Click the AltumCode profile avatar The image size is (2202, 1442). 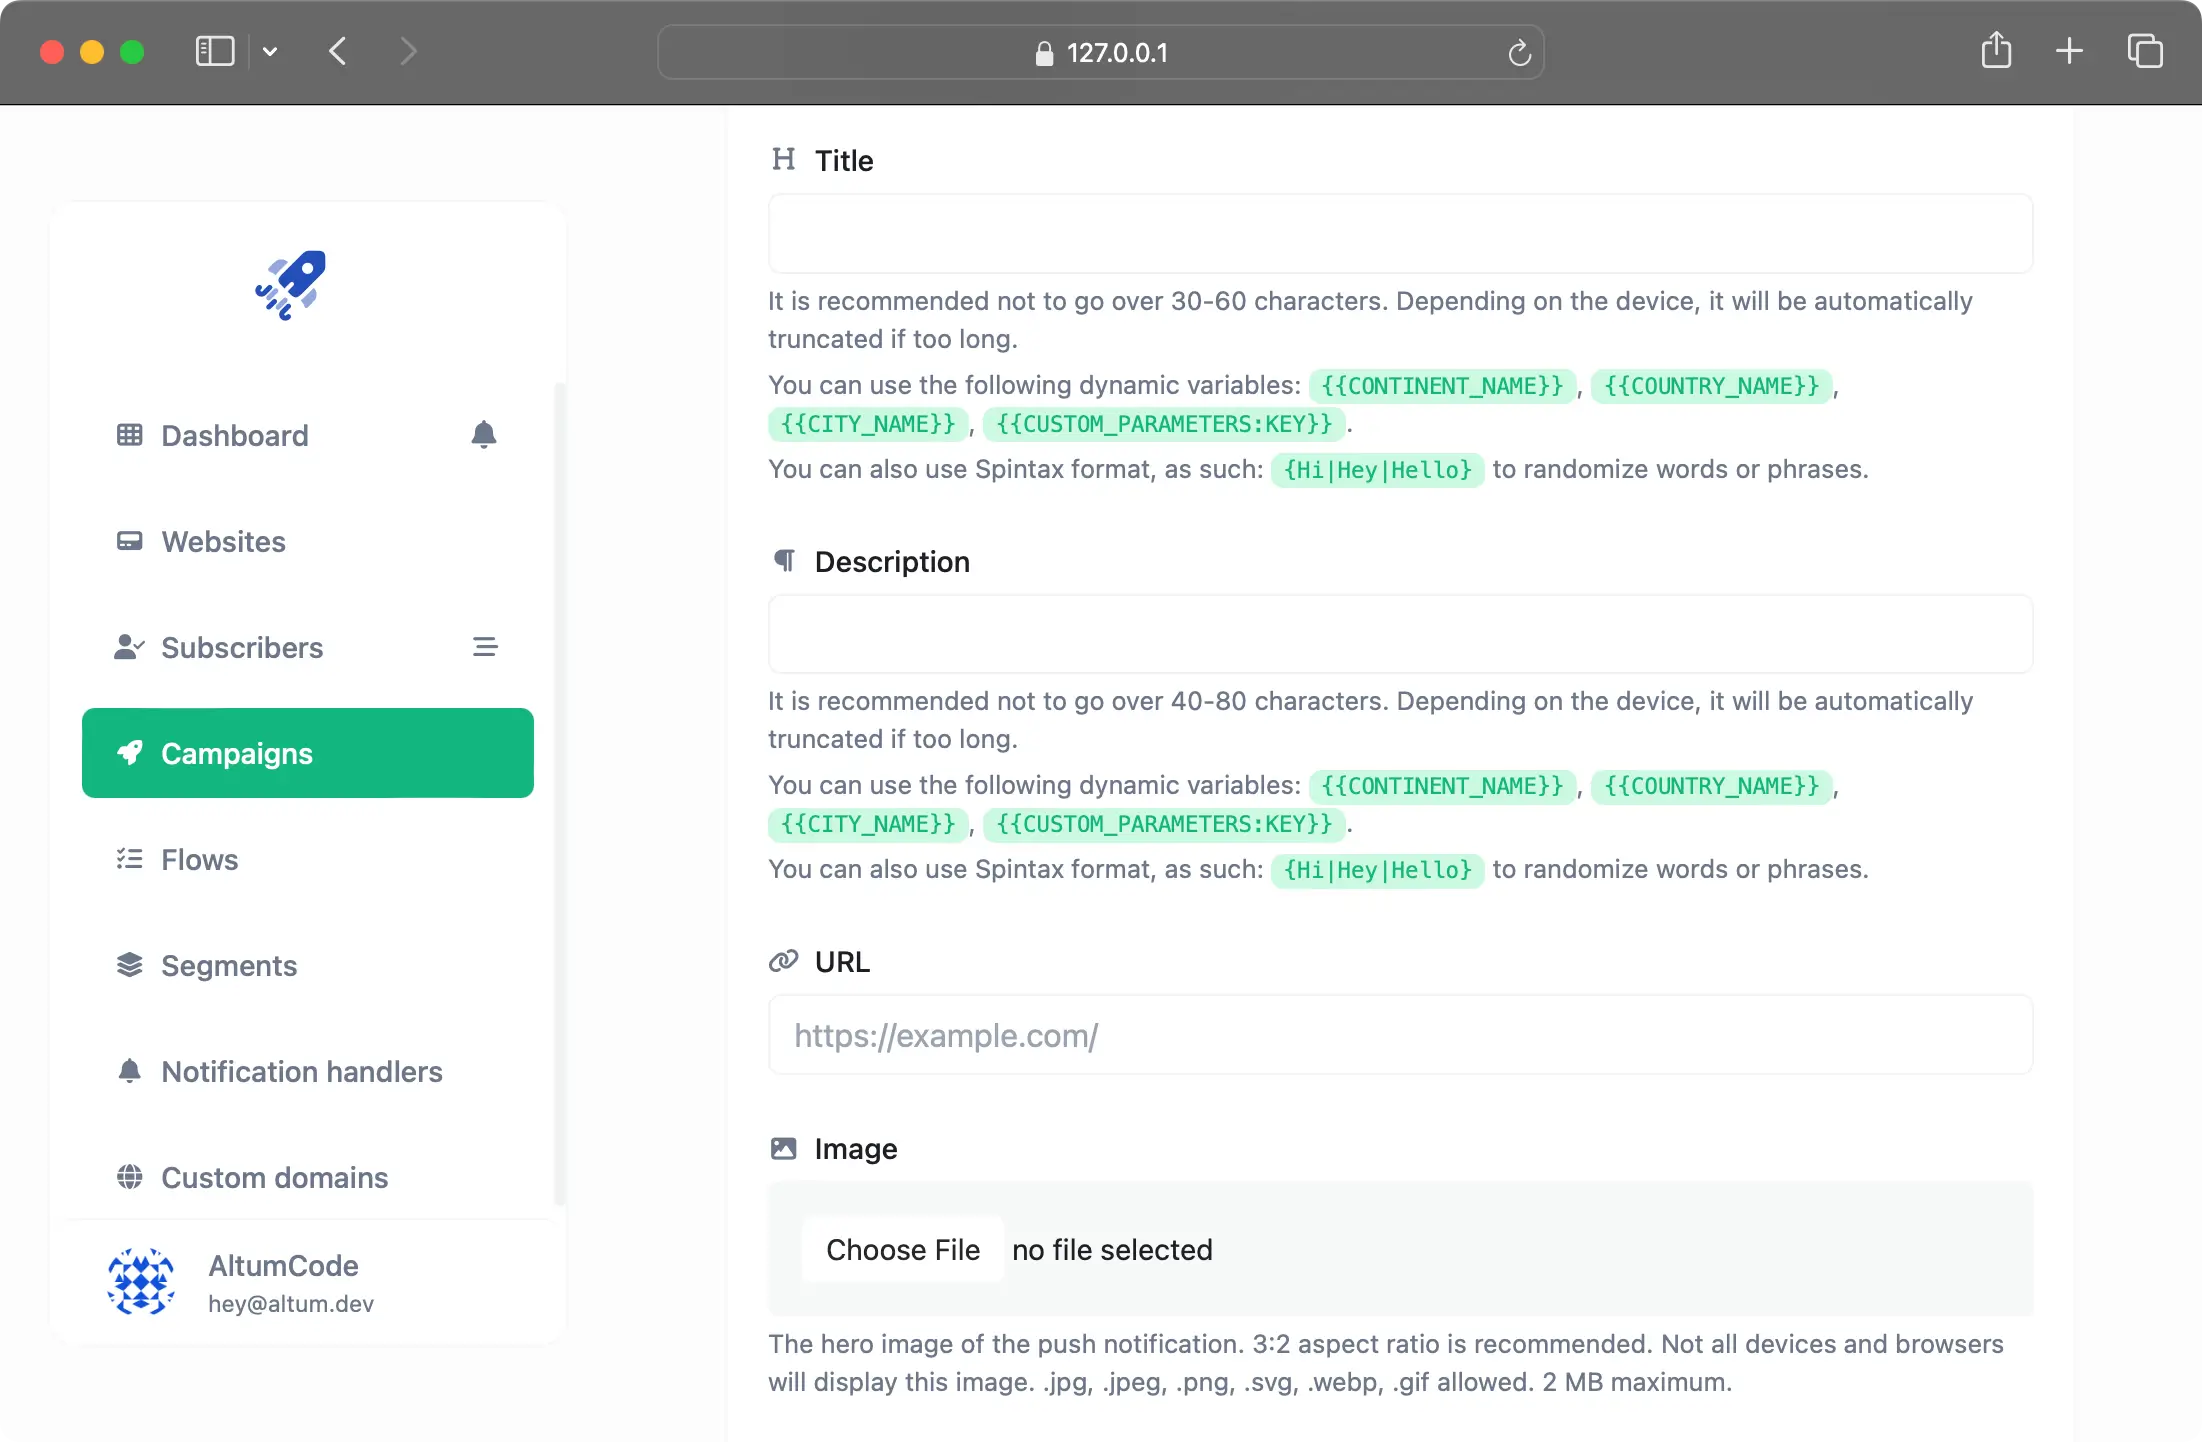[x=140, y=1282]
